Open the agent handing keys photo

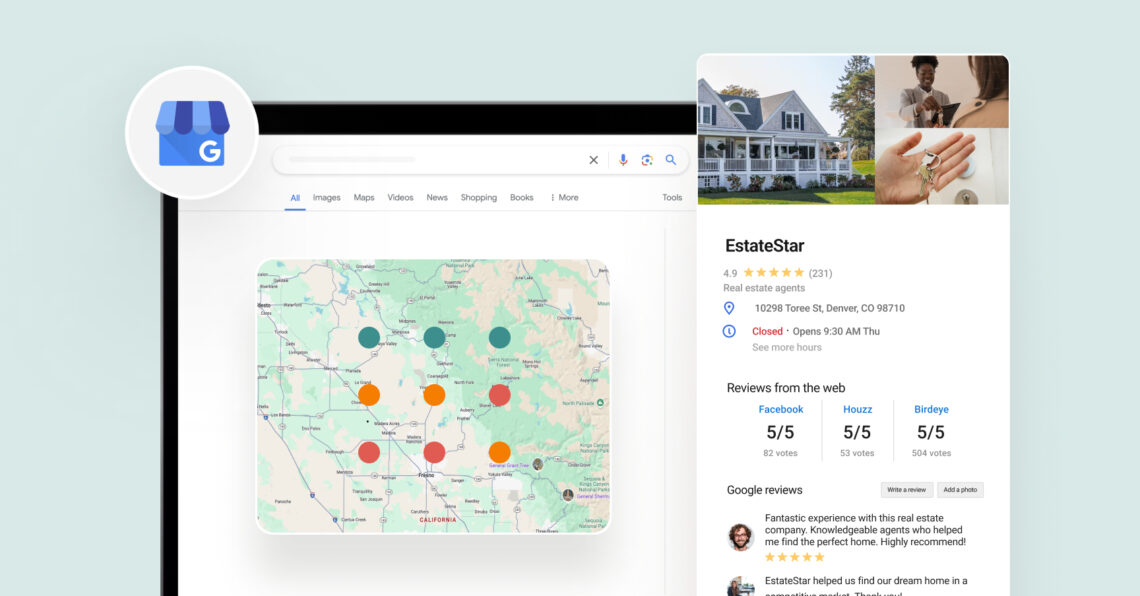click(942, 92)
